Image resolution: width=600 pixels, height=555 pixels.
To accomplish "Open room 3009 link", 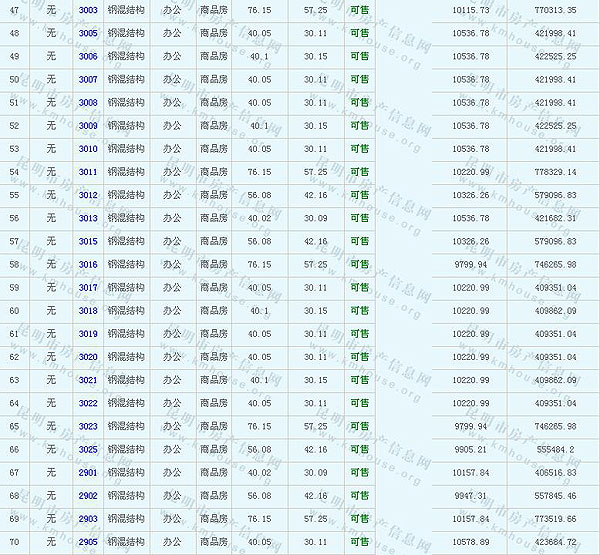I will click(x=88, y=126).
